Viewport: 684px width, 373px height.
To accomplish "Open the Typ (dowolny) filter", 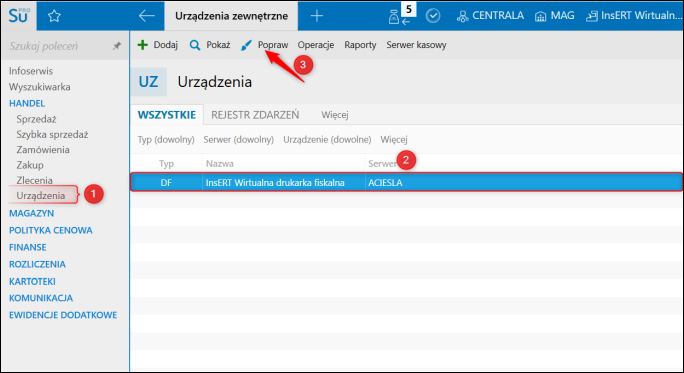I will [166, 140].
